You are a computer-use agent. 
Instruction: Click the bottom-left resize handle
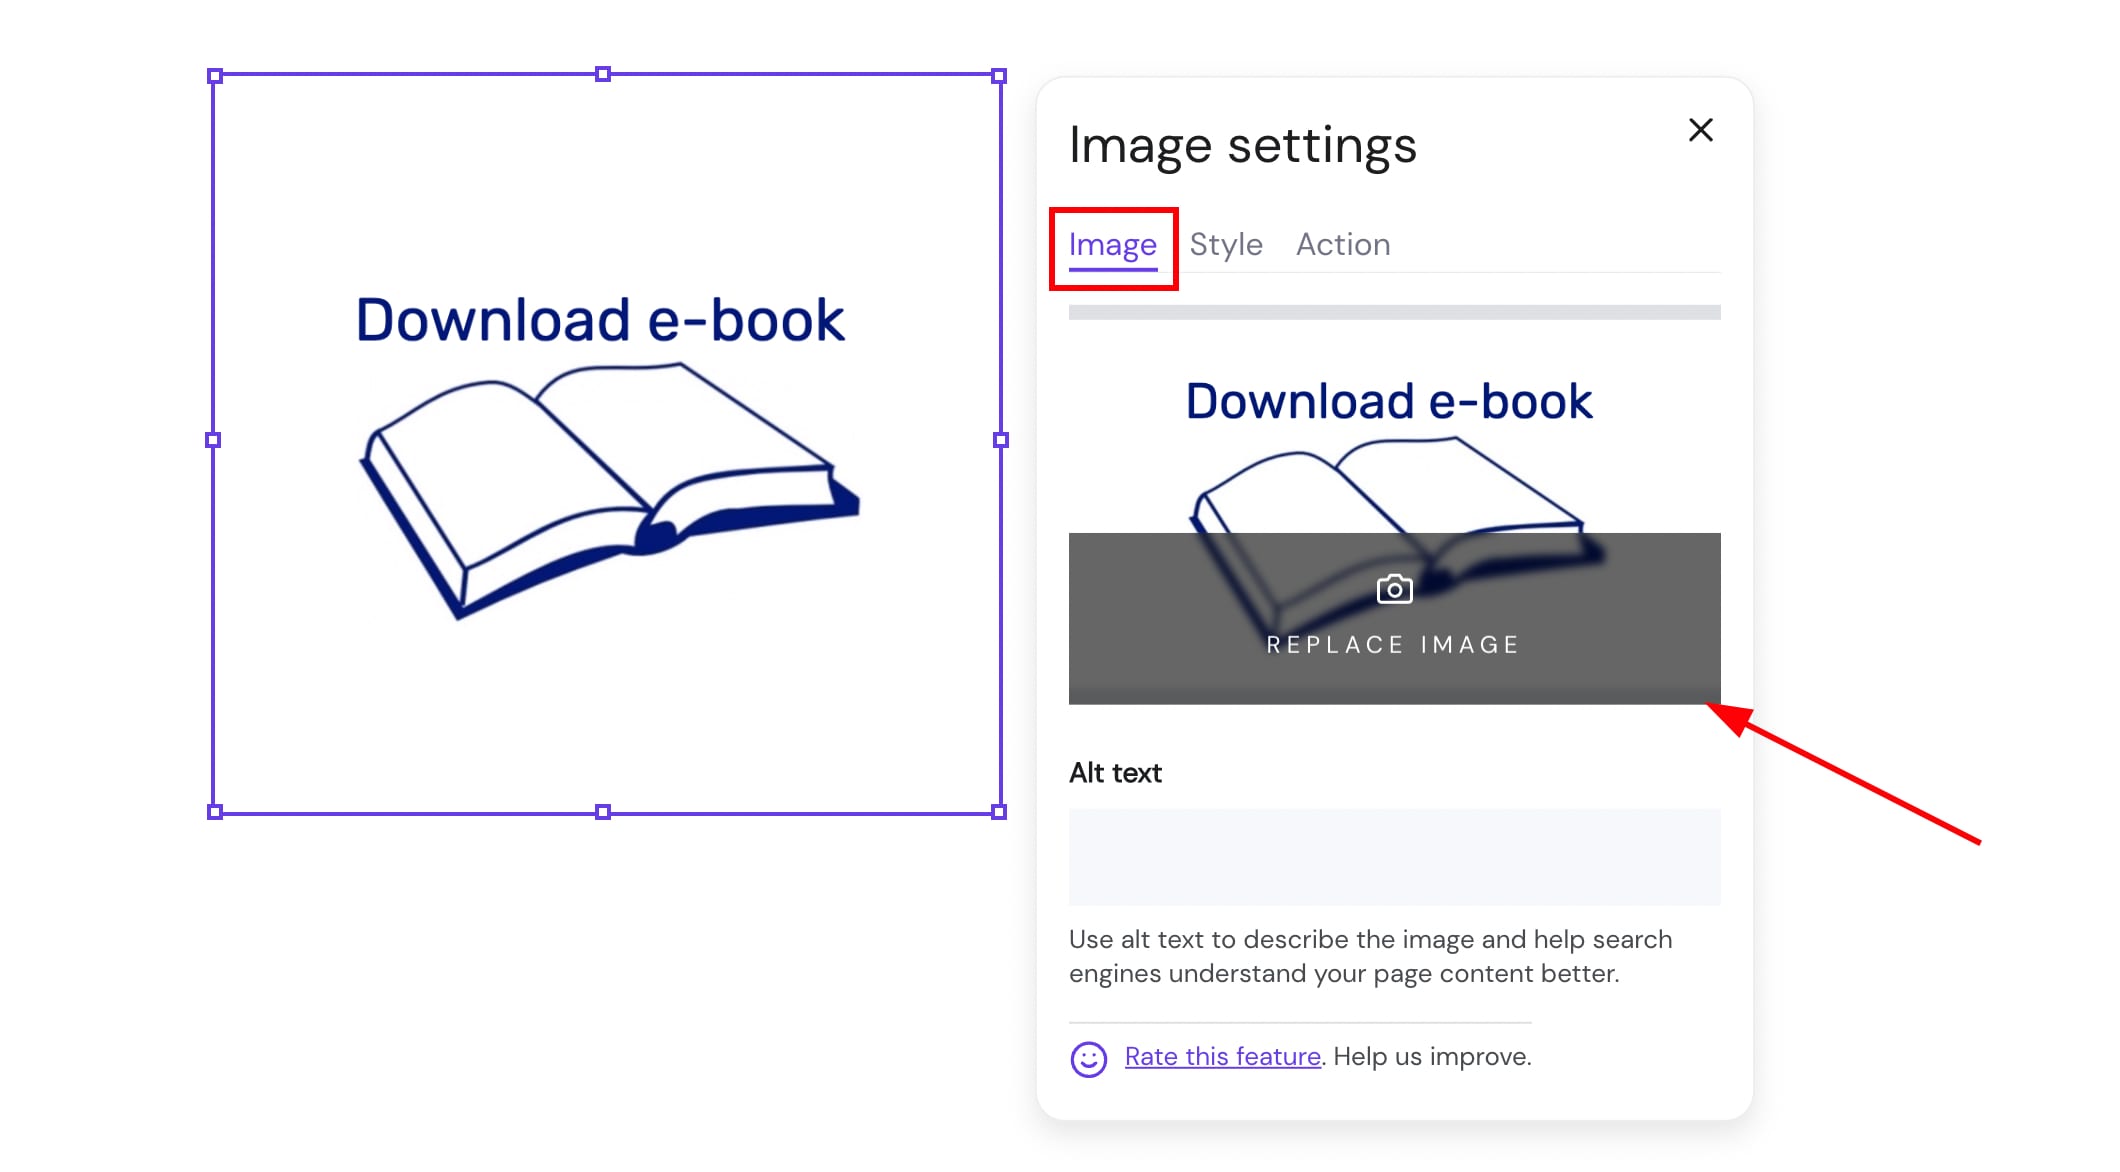[x=214, y=812]
